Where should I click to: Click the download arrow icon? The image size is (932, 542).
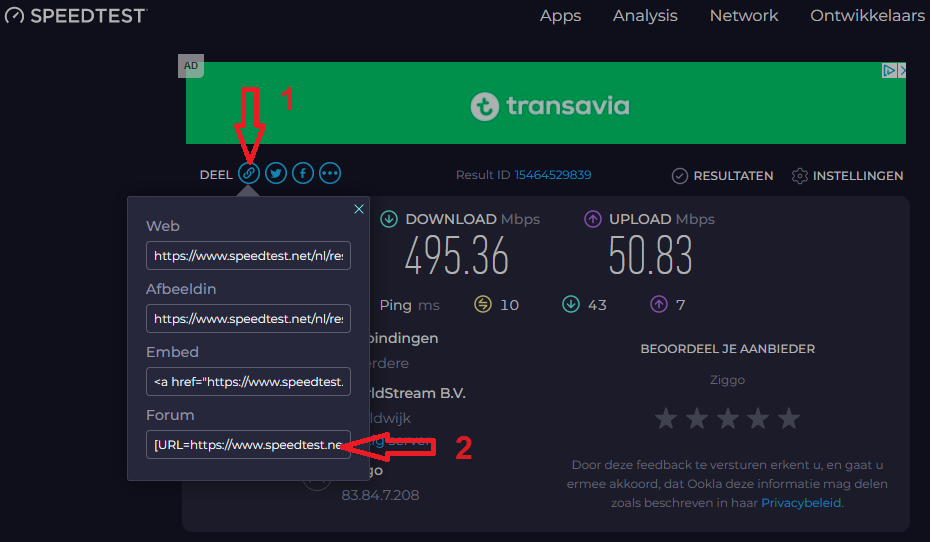click(389, 219)
